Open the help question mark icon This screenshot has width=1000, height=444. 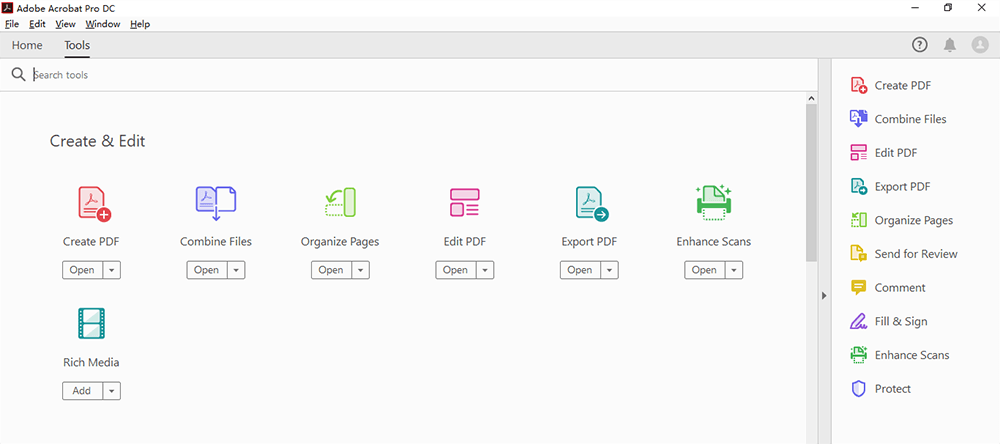pos(919,45)
